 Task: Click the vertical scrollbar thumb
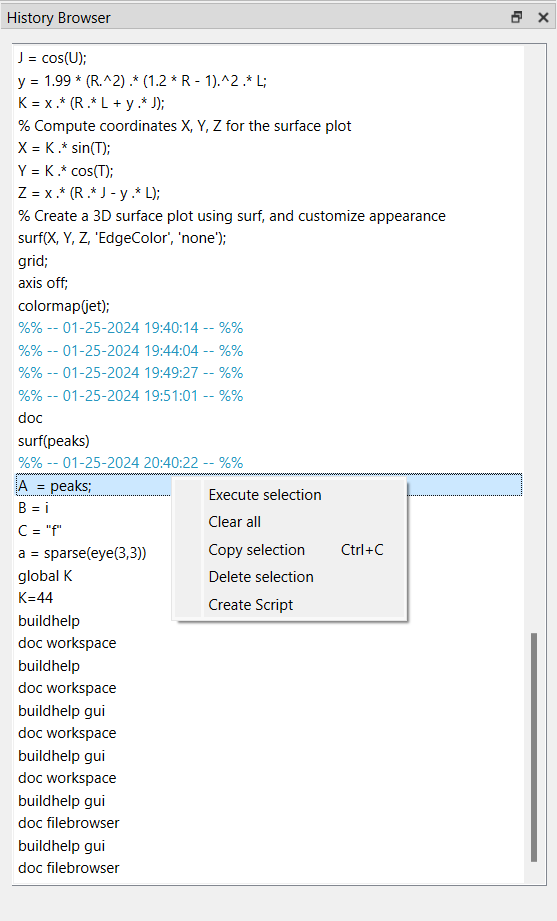tap(533, 747)
